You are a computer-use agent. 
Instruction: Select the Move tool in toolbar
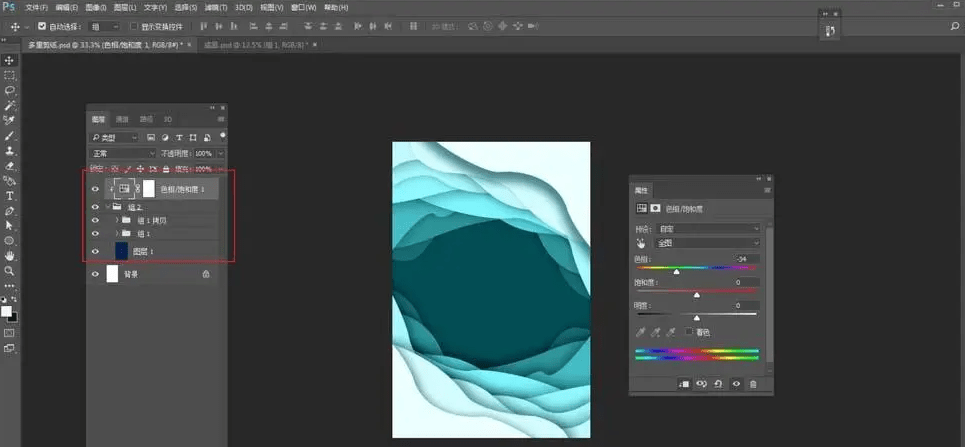coord(10,61)
